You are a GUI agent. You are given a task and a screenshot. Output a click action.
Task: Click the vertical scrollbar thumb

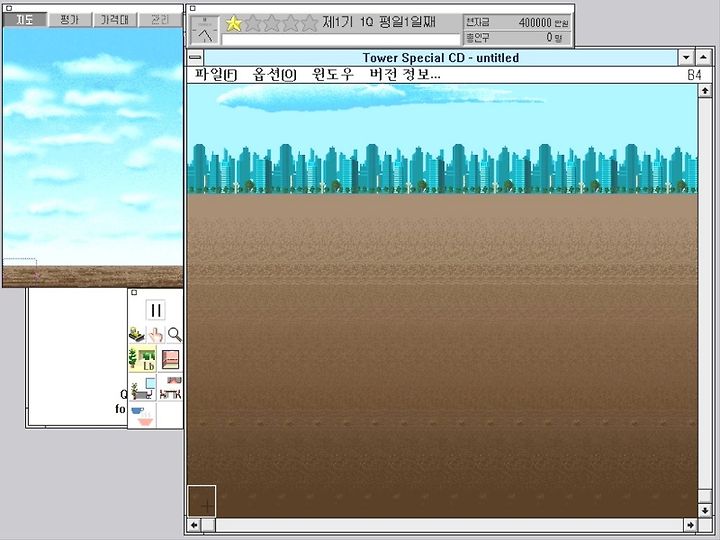(705, 496)
